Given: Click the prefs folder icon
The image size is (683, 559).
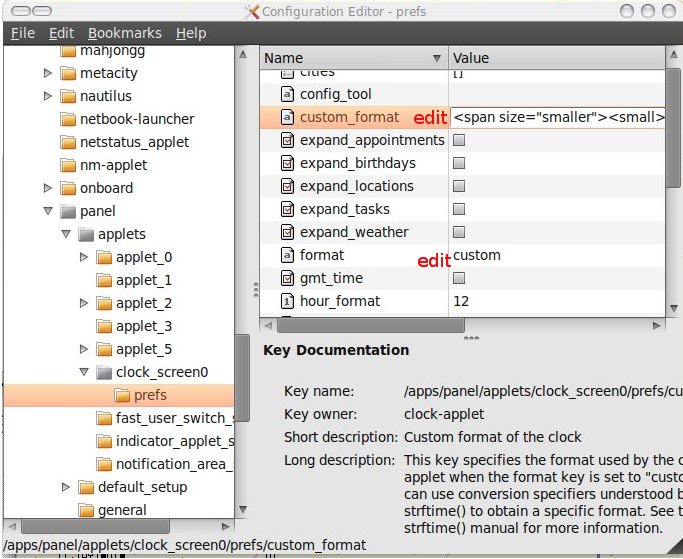Looking at the screenshot, I should tap(122, 395).
